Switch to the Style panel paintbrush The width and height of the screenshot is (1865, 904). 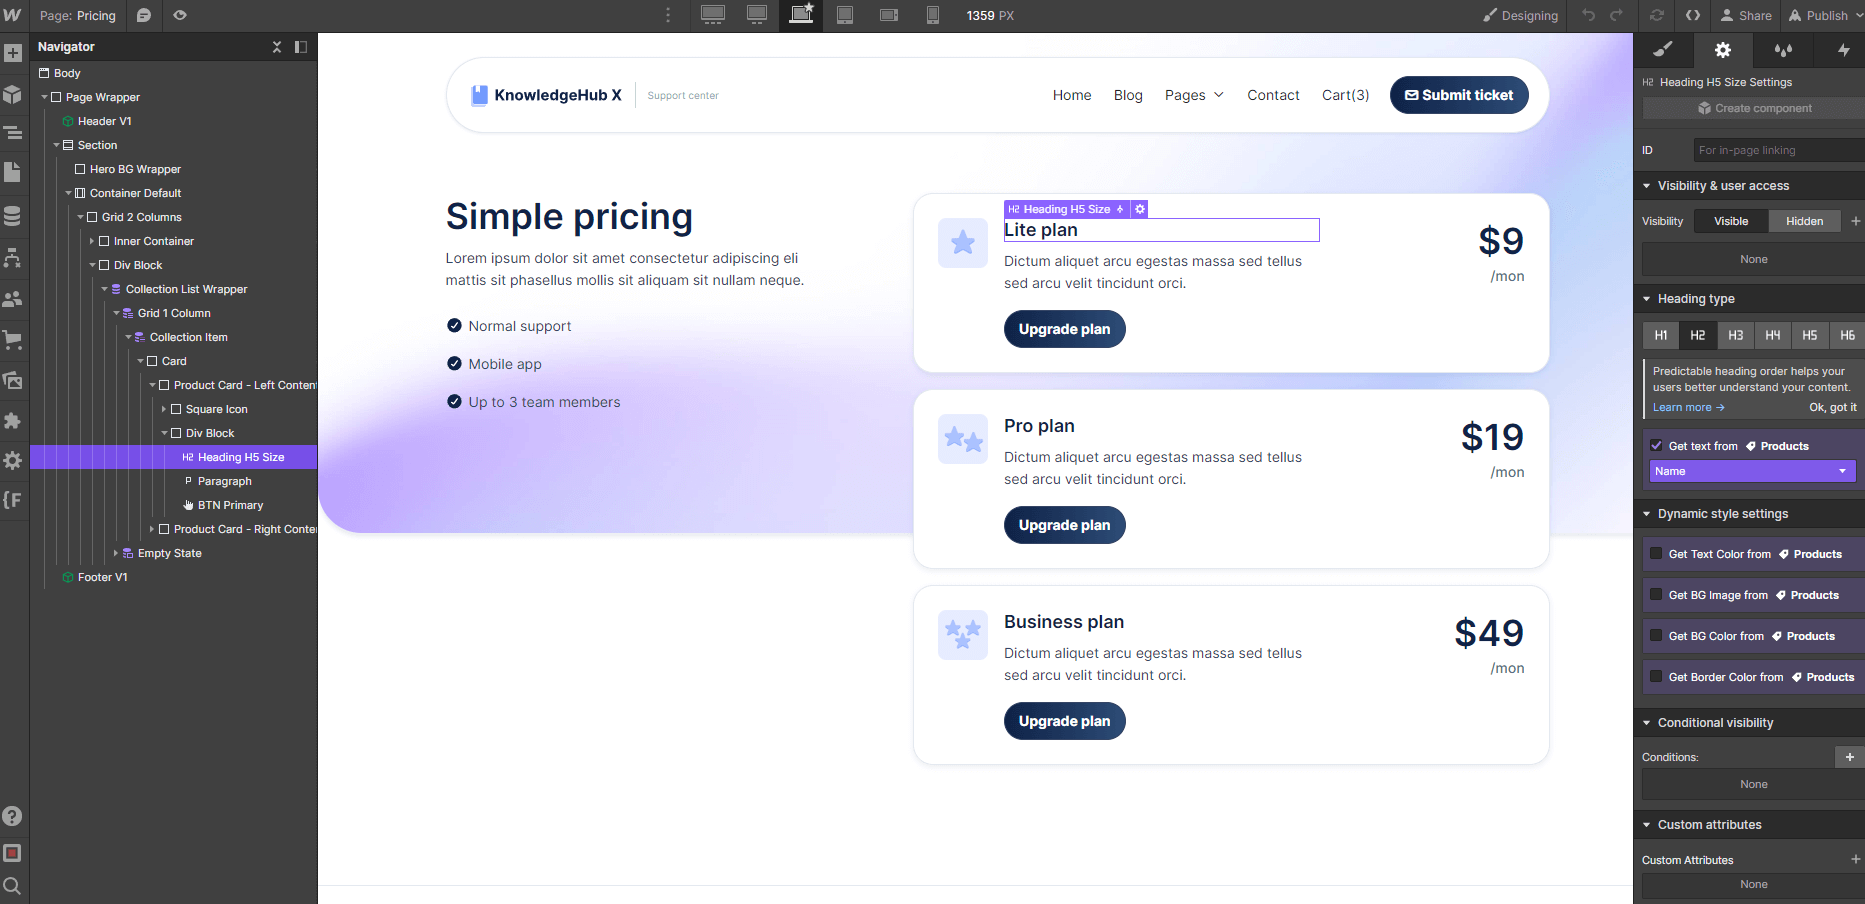click(1663, 50)
